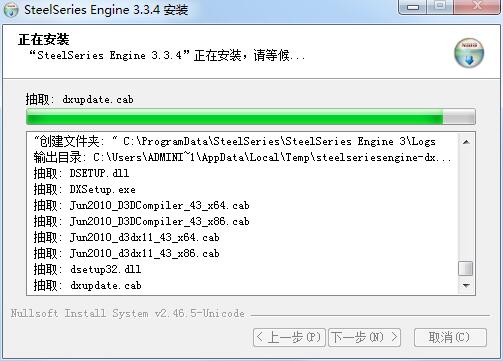Viewport: 503px width, 361px height.
Task: Click the Nullsoft Install System version text
Action: coord(128,313)
